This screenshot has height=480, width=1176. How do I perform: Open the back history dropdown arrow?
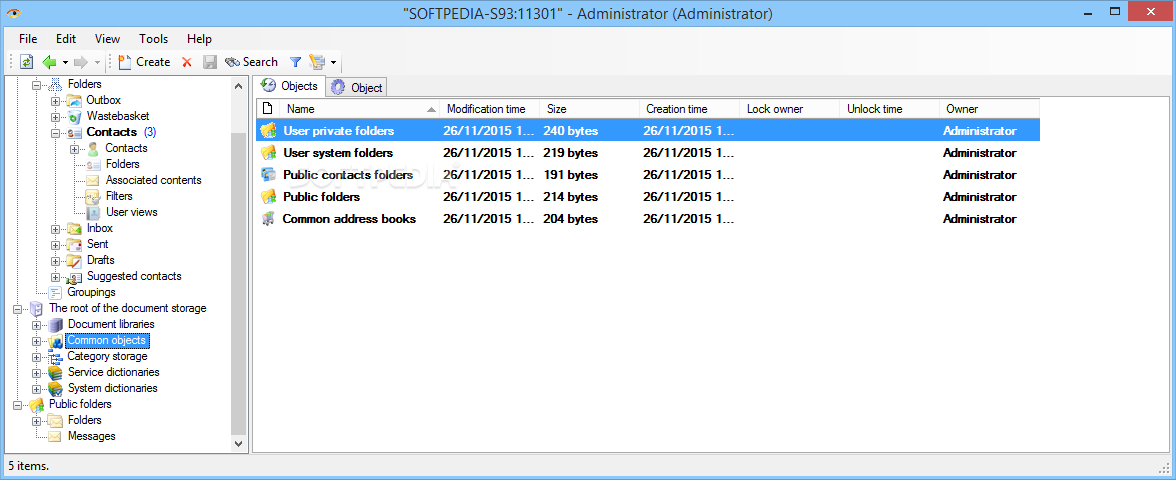tap(65, 62)
